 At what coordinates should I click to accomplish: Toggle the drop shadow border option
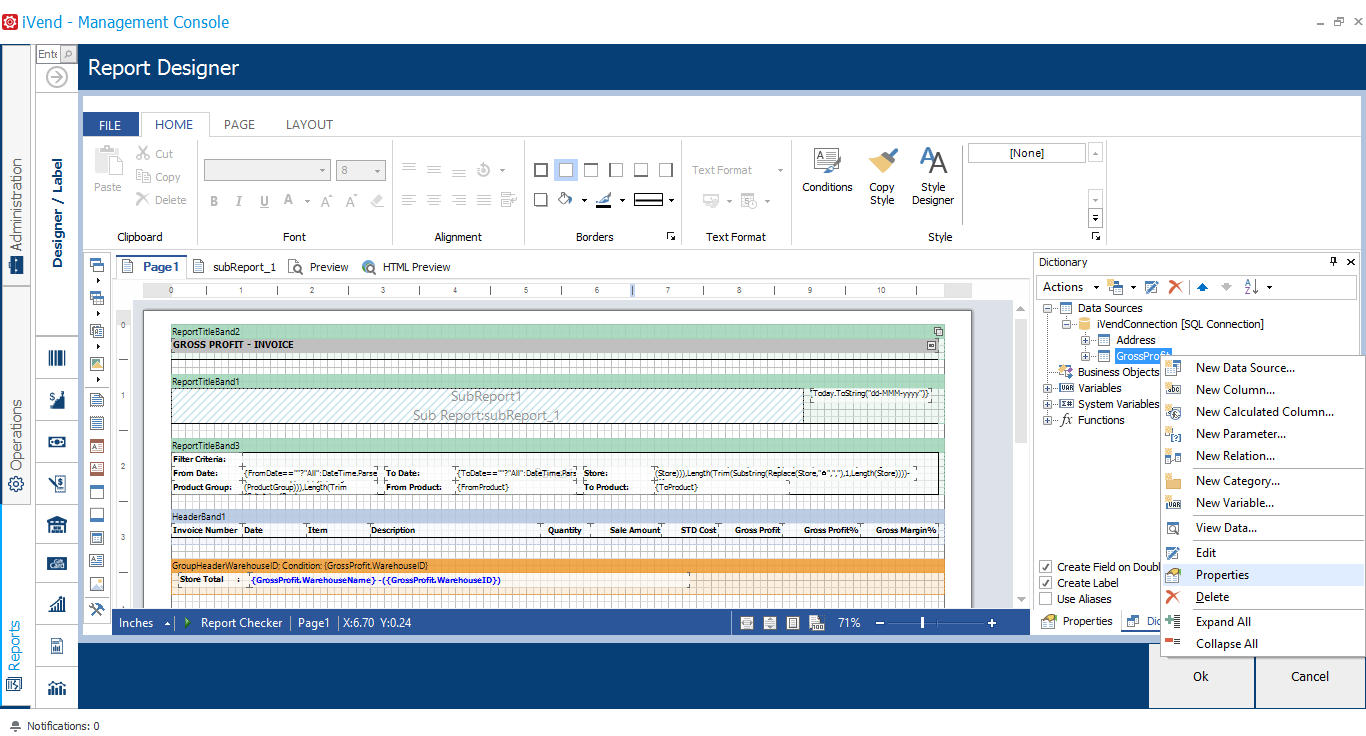tap(541, 200)
